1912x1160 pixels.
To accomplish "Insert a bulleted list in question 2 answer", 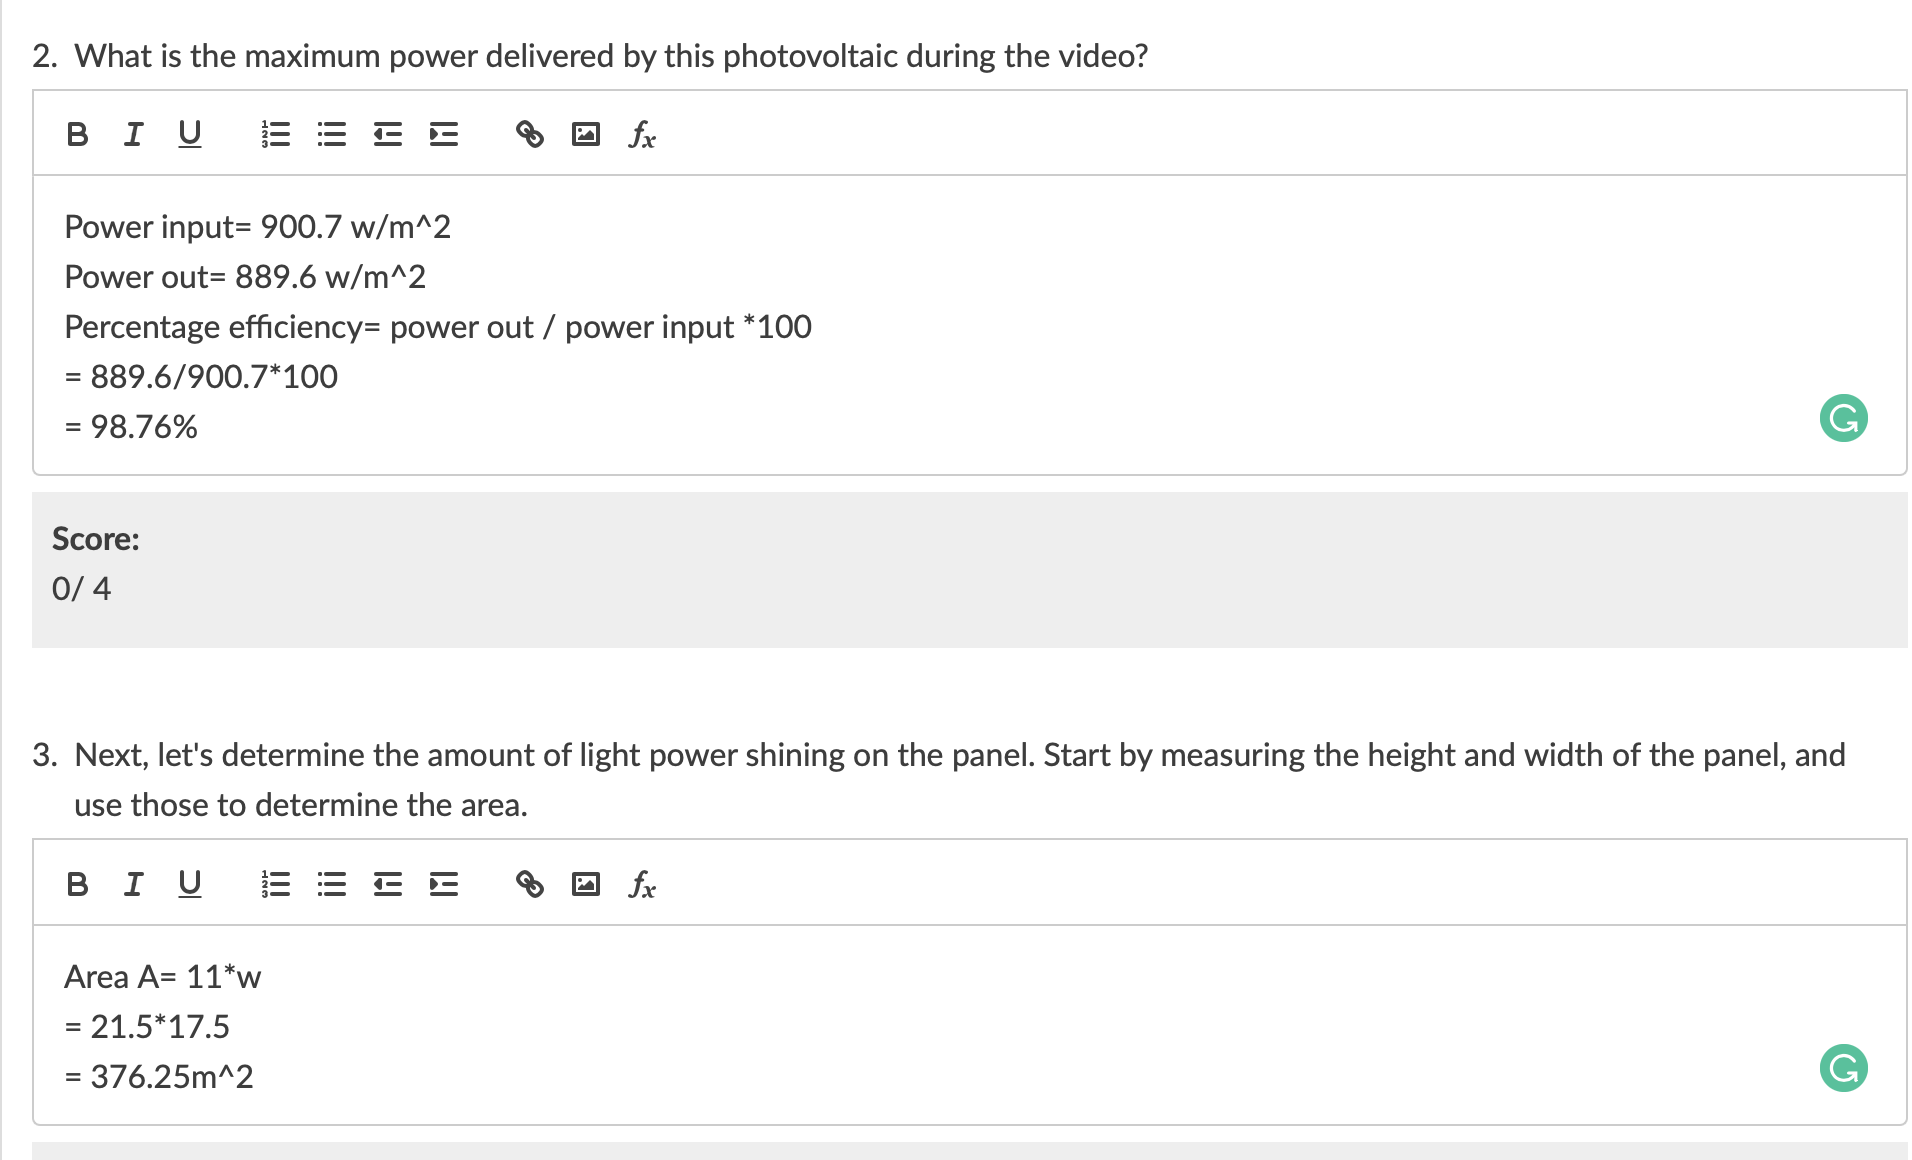I will click(x=331, y=133).
